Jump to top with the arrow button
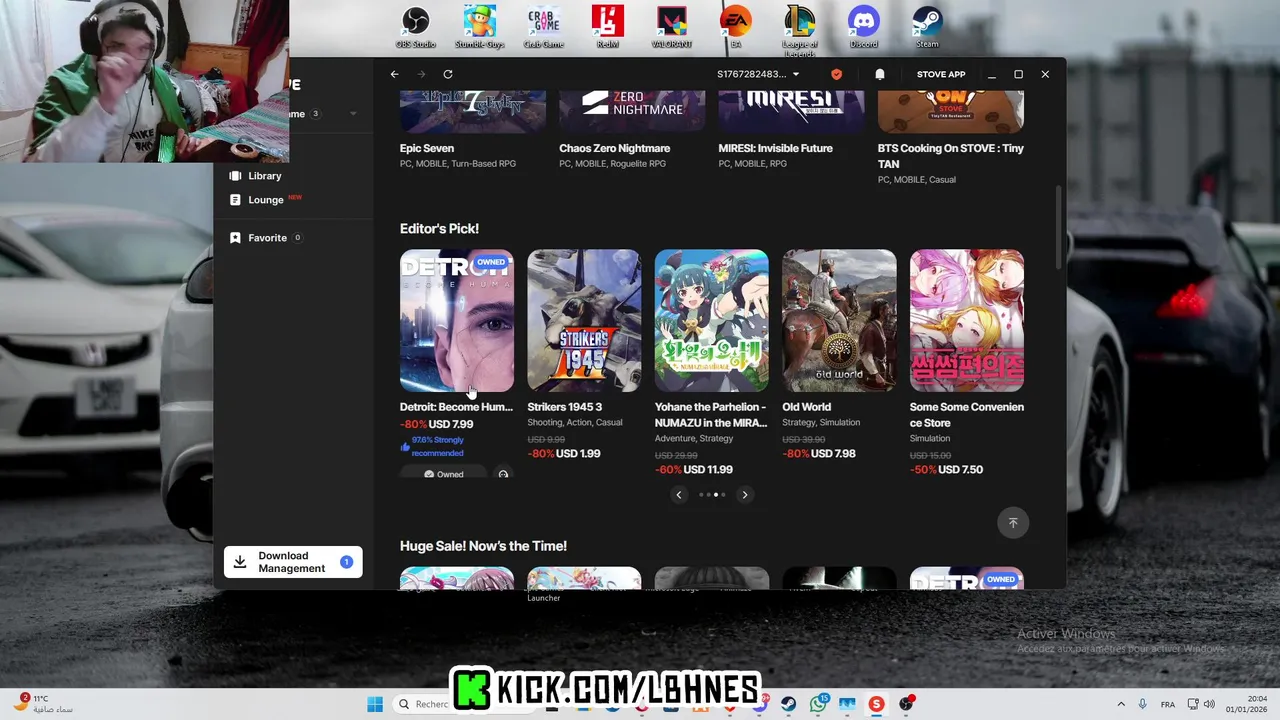Image resolution: width=1280 pixels, height=720 pixels. pyautogui.click(x=1013, y=523)
